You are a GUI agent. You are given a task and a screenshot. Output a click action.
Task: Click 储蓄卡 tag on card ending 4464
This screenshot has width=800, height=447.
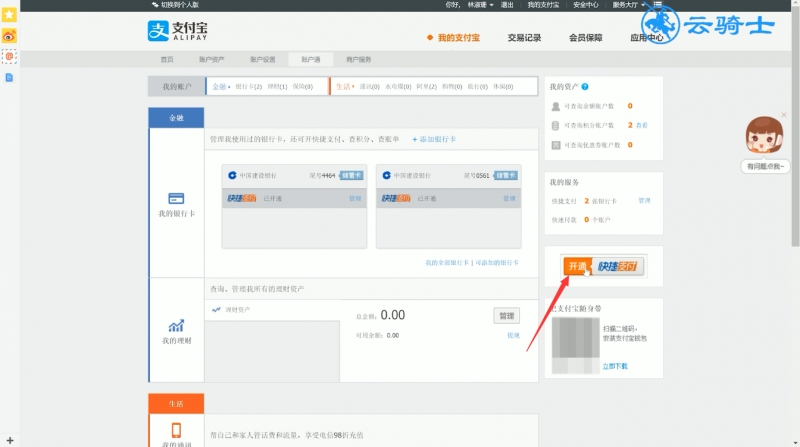[x=351, y=176]
